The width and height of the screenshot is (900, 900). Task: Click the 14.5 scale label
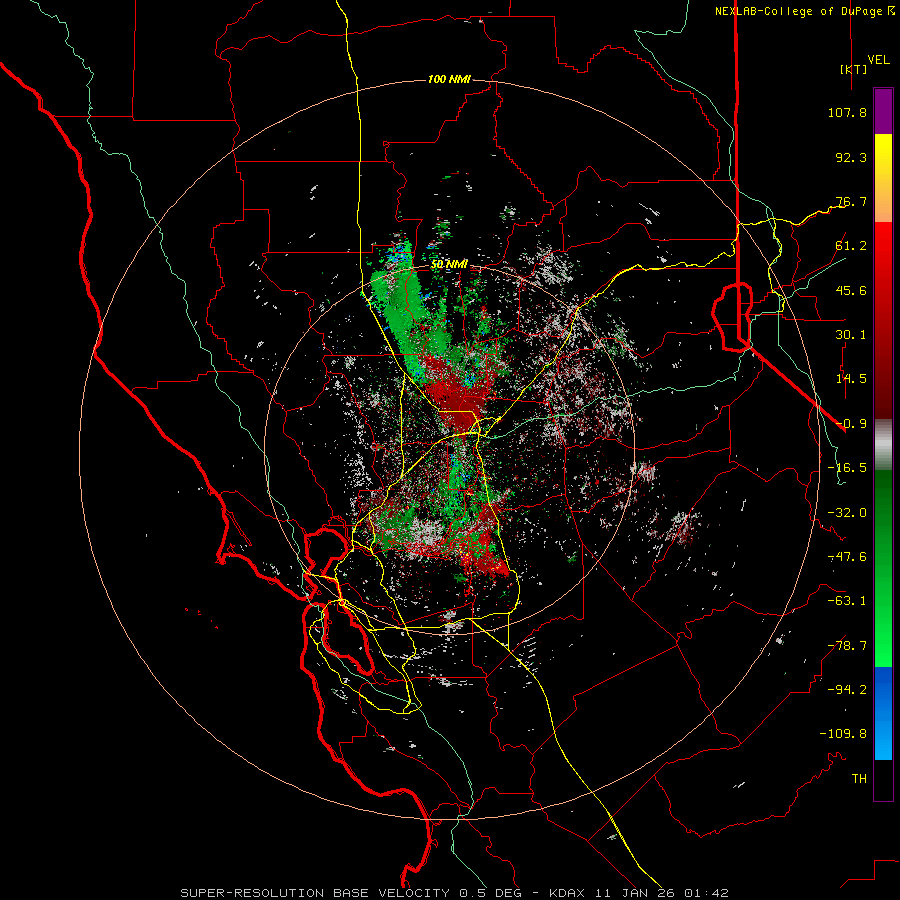[x=851, y=379]
